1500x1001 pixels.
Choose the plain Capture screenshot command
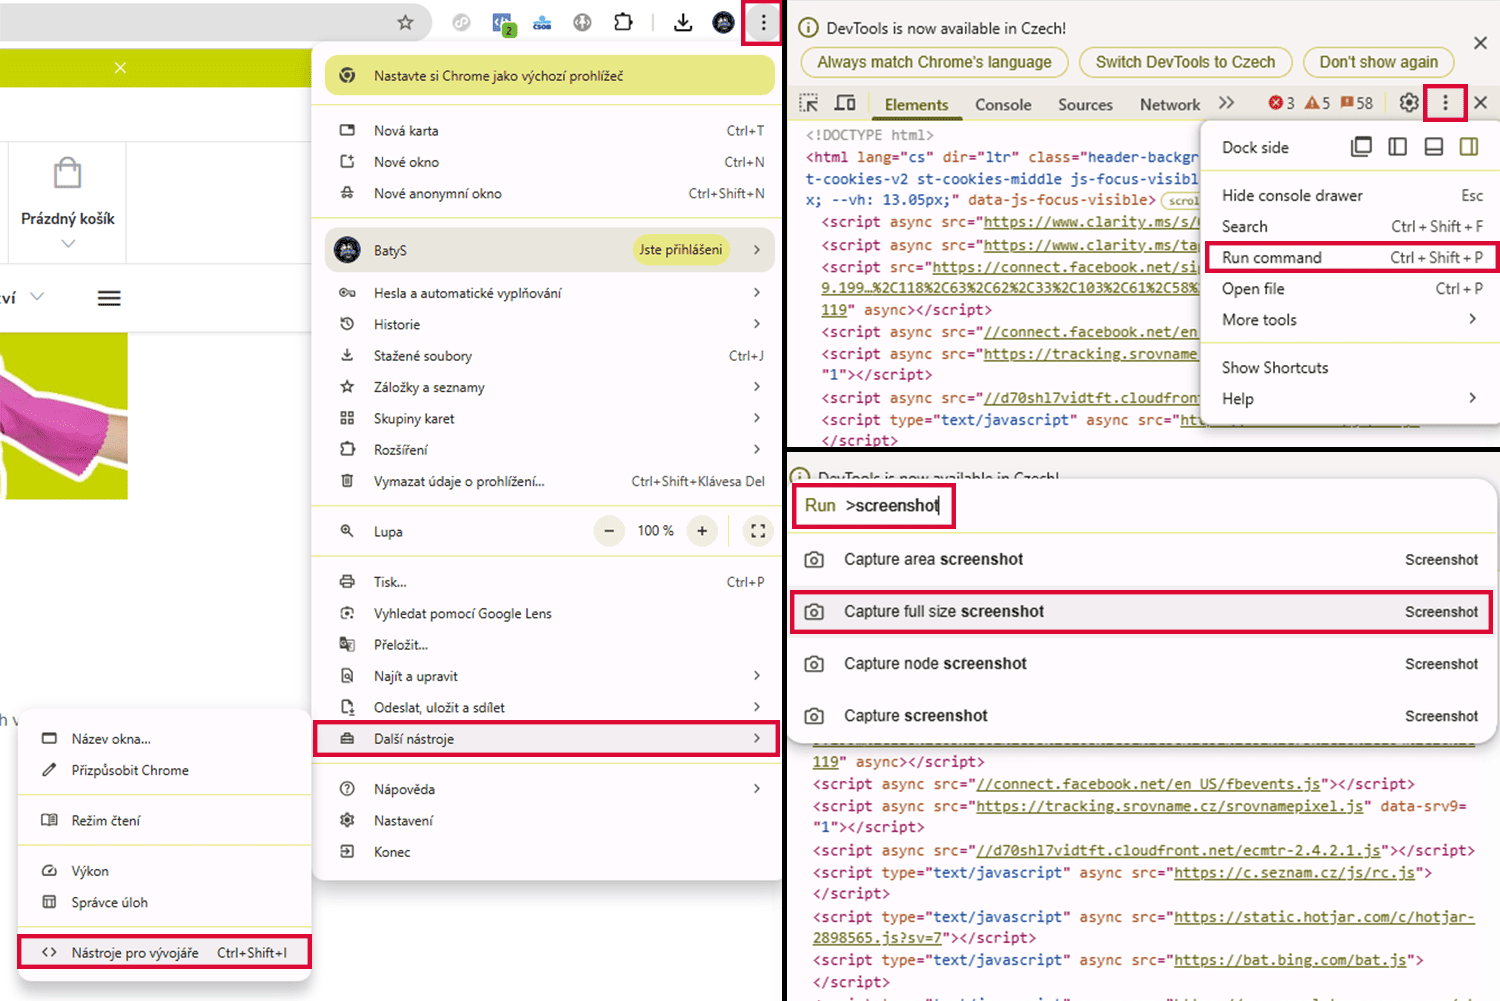(x=1141, y=715)
